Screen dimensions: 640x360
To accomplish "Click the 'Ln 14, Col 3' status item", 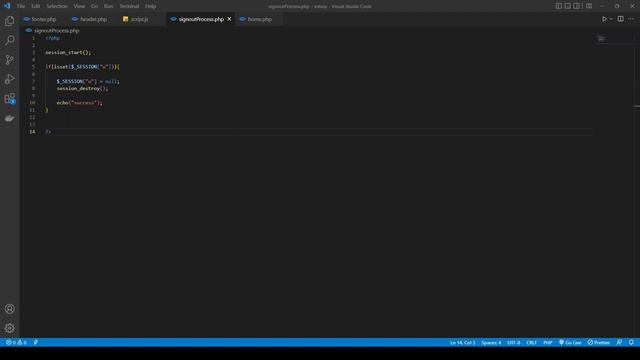I will click(x=462, y=342).
